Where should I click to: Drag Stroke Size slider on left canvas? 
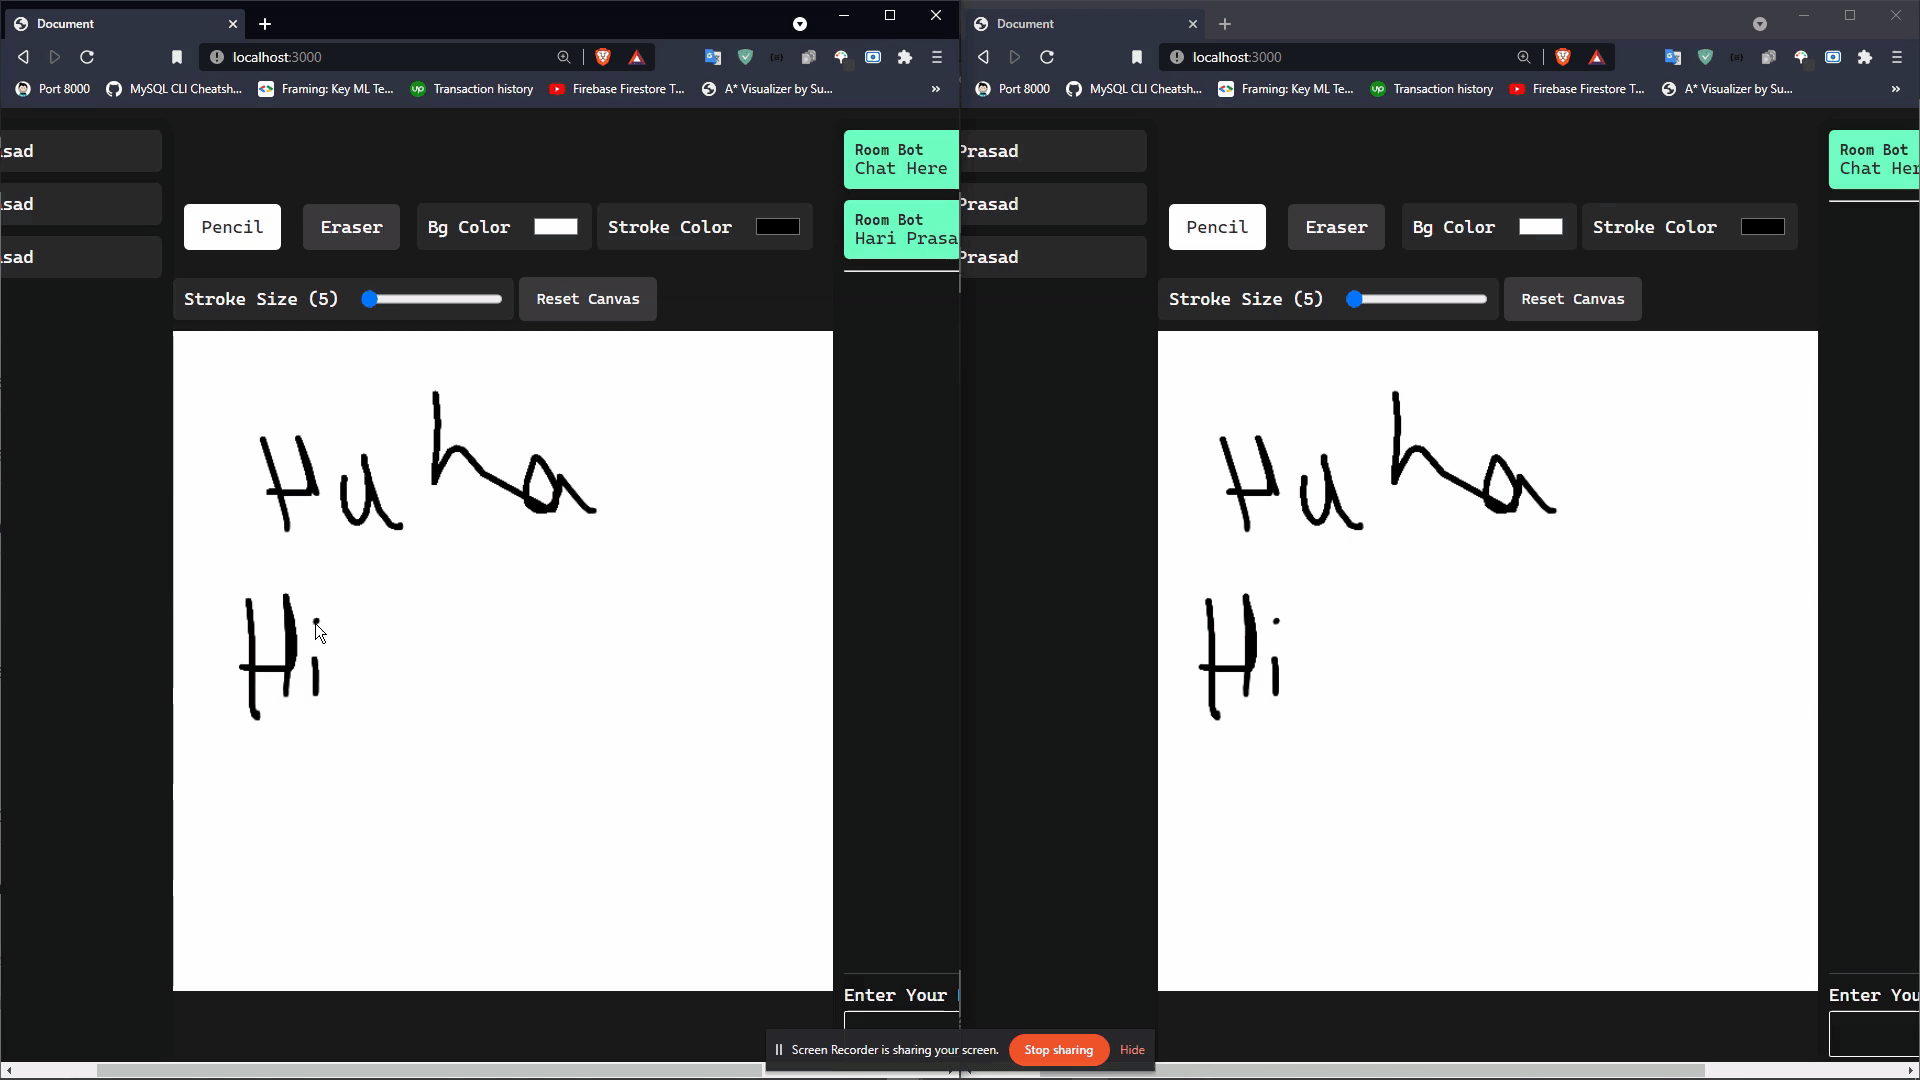[x=369, y=298]
